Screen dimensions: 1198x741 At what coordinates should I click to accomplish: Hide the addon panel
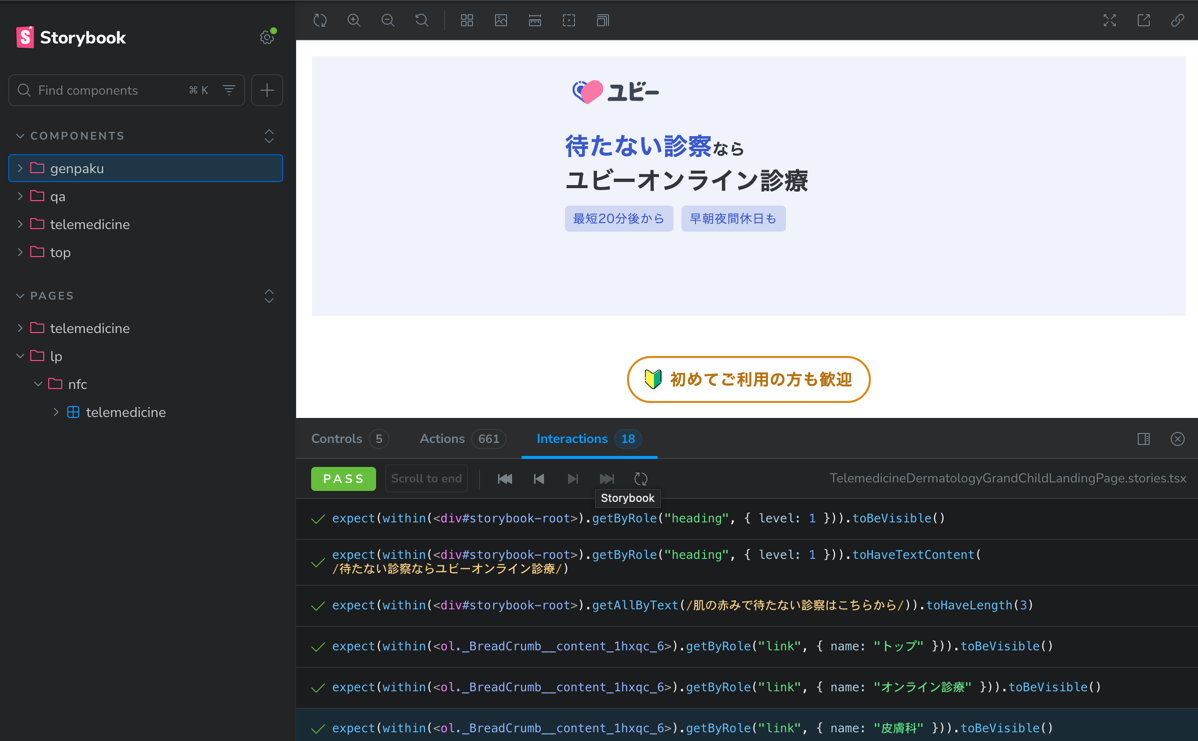[1177, 438]
